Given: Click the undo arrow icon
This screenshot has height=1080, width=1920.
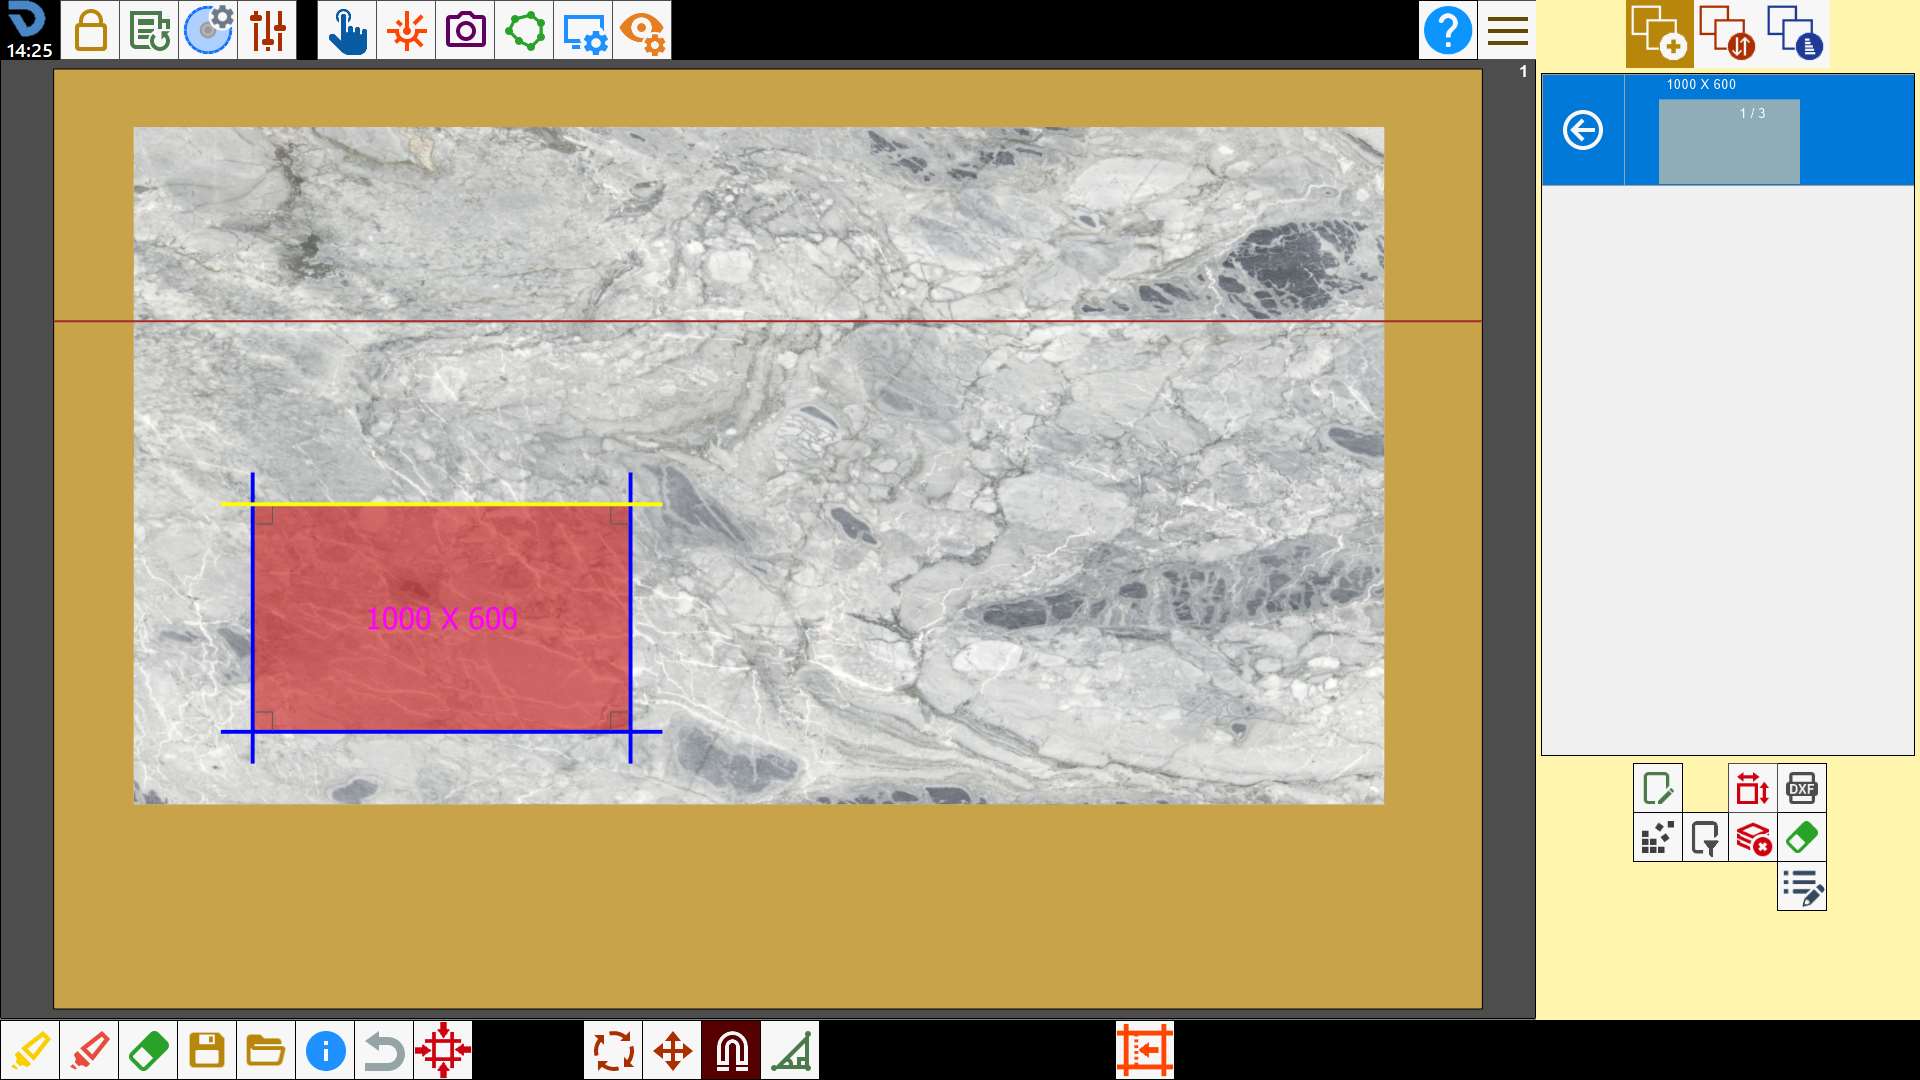Looking at the screenshot, I should pos(384,1050).
